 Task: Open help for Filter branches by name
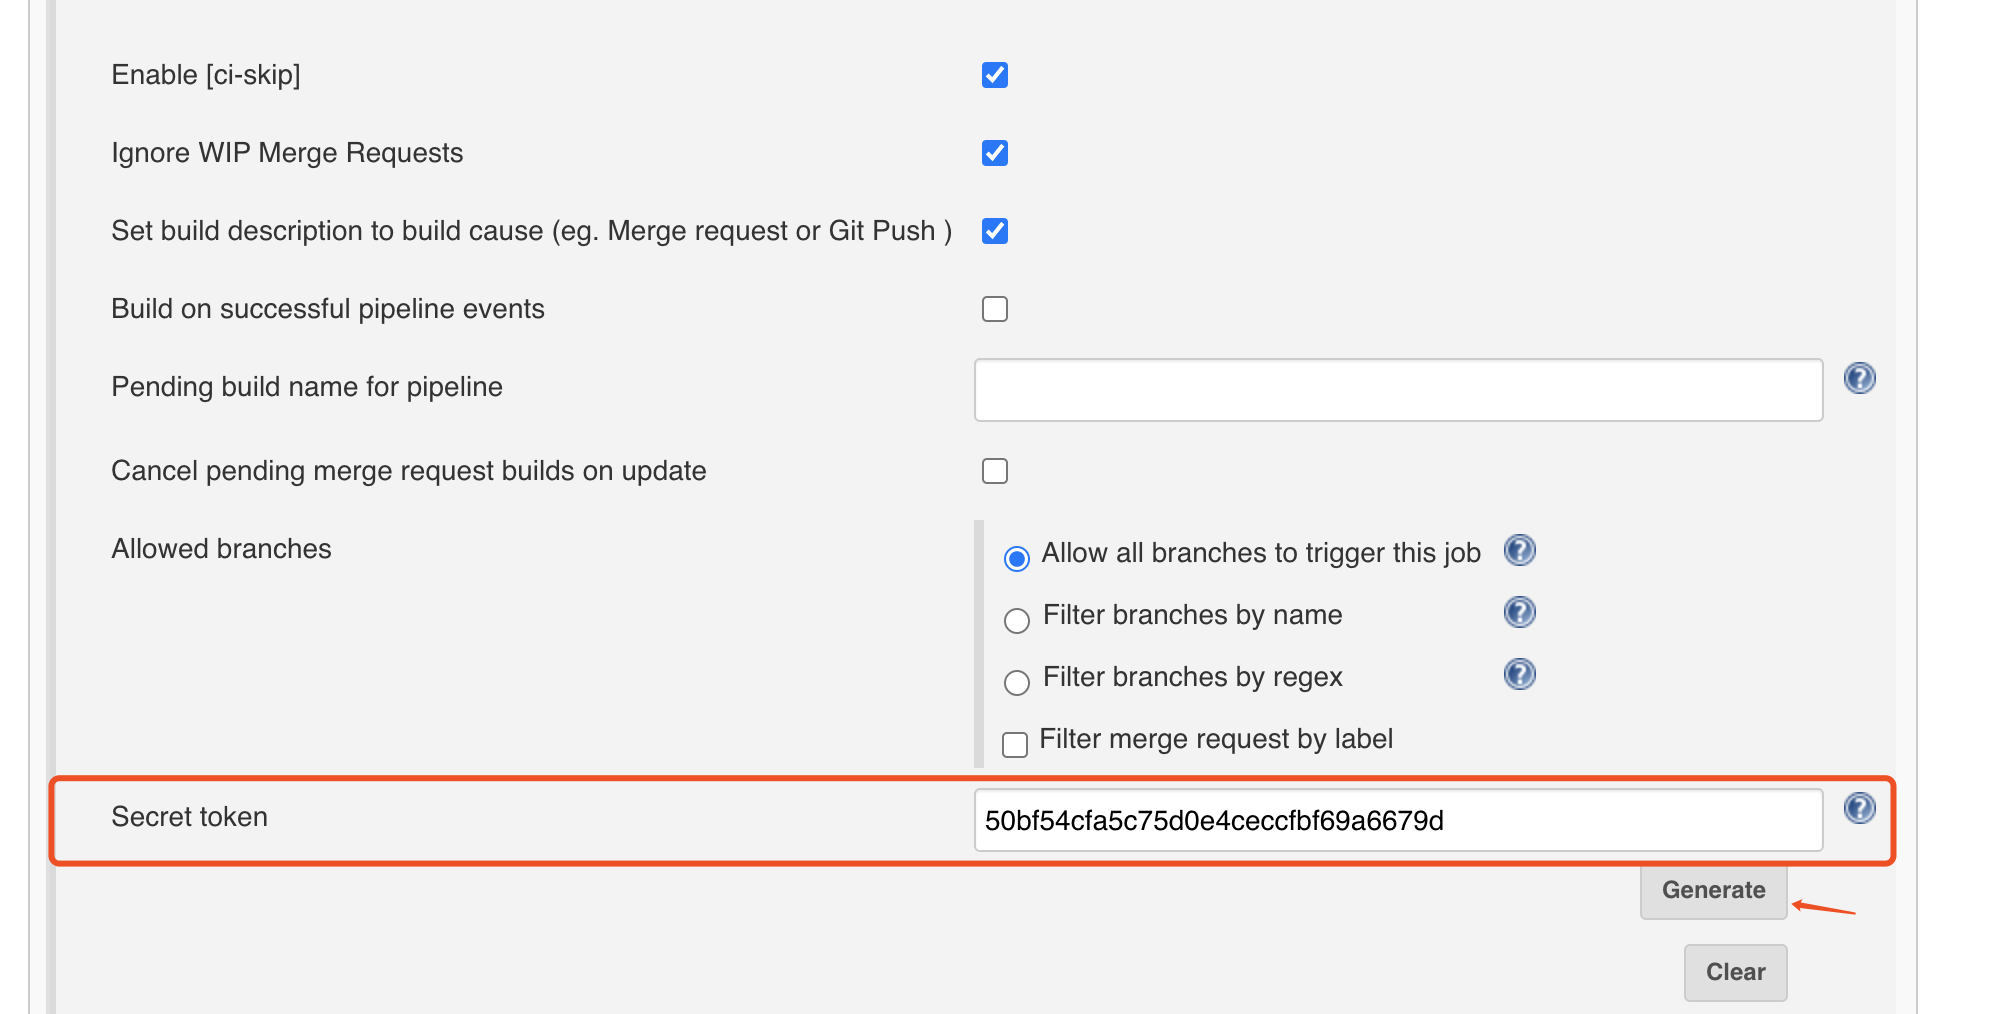(1518, 613)
